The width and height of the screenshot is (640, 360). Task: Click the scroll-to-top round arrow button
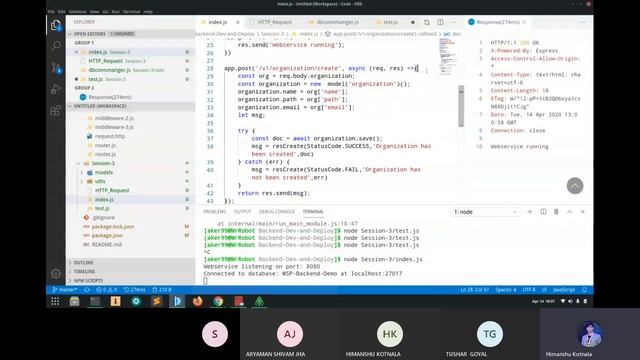point(575,186)
